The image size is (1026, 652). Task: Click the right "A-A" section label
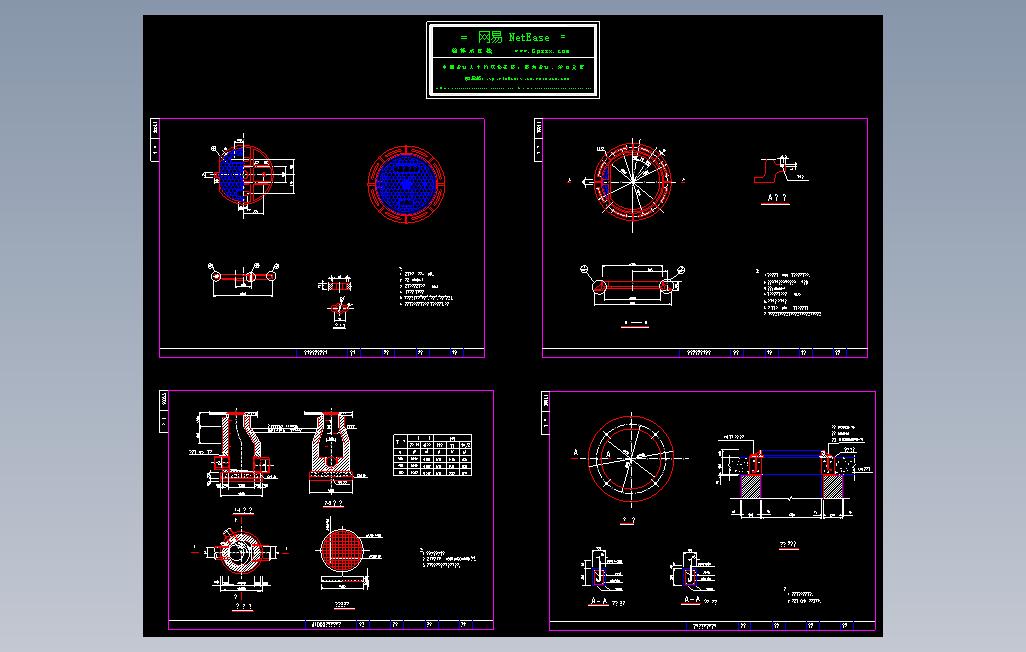click(692, 600)
